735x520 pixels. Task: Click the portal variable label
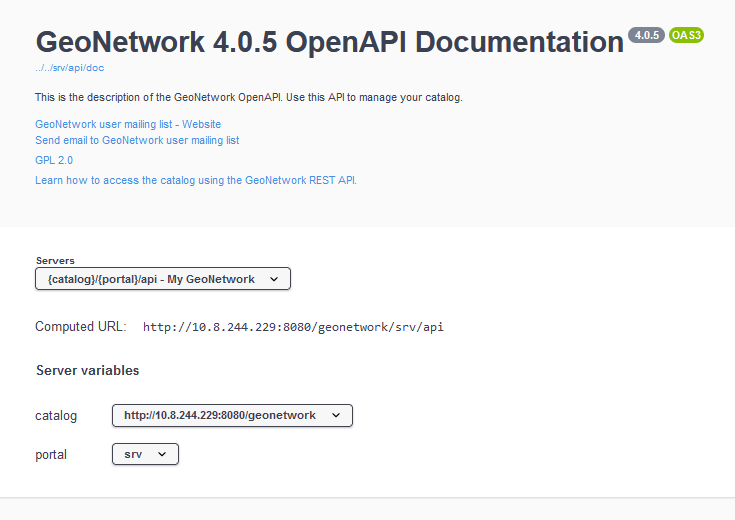[51, 455]
